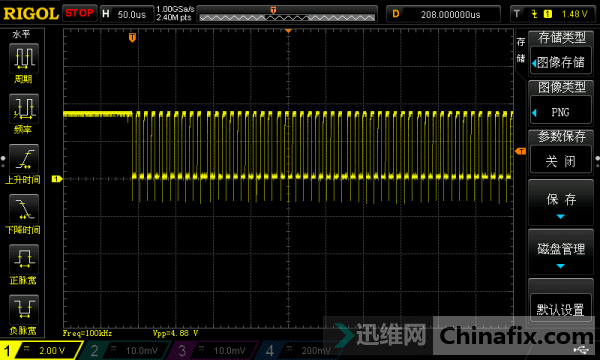Click the memory waveform overview bar
This screenshot has height=360, width=600.
[287, 14]
